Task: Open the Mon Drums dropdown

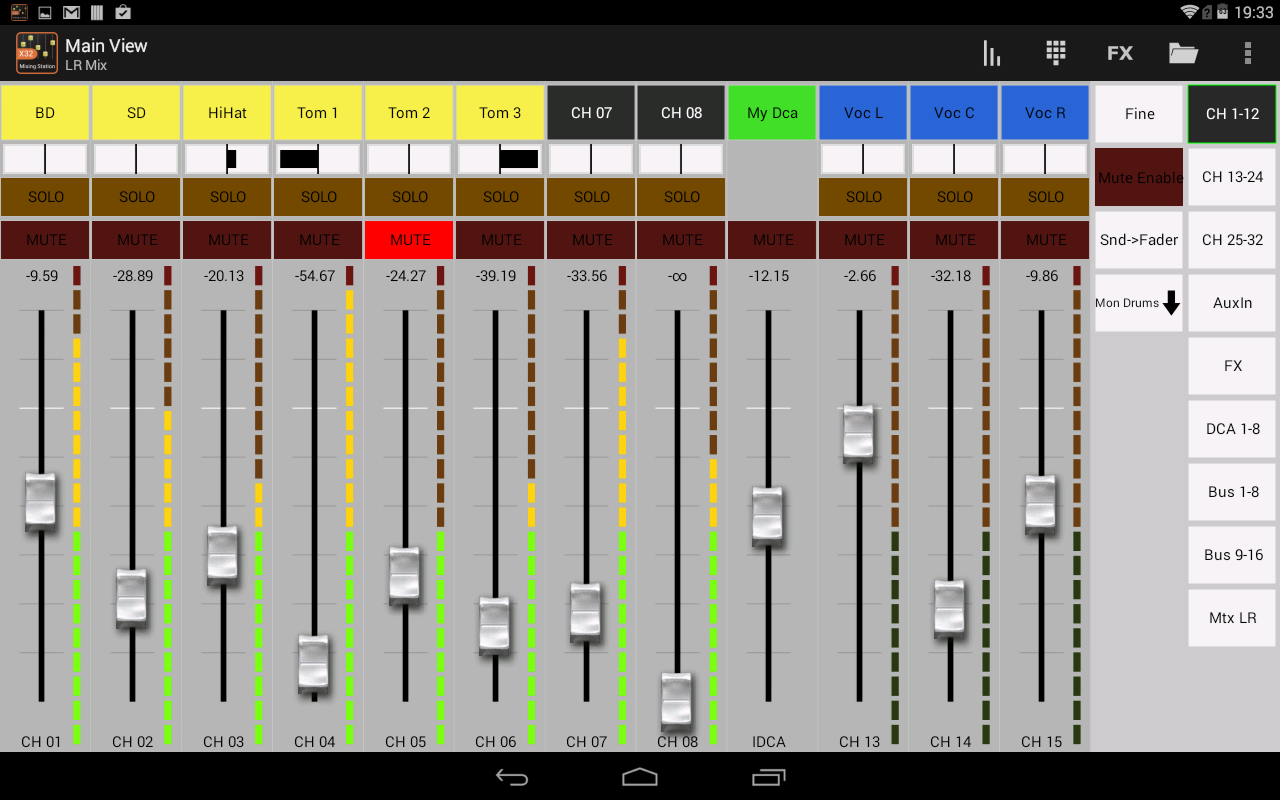Action: click(1139, 303)
